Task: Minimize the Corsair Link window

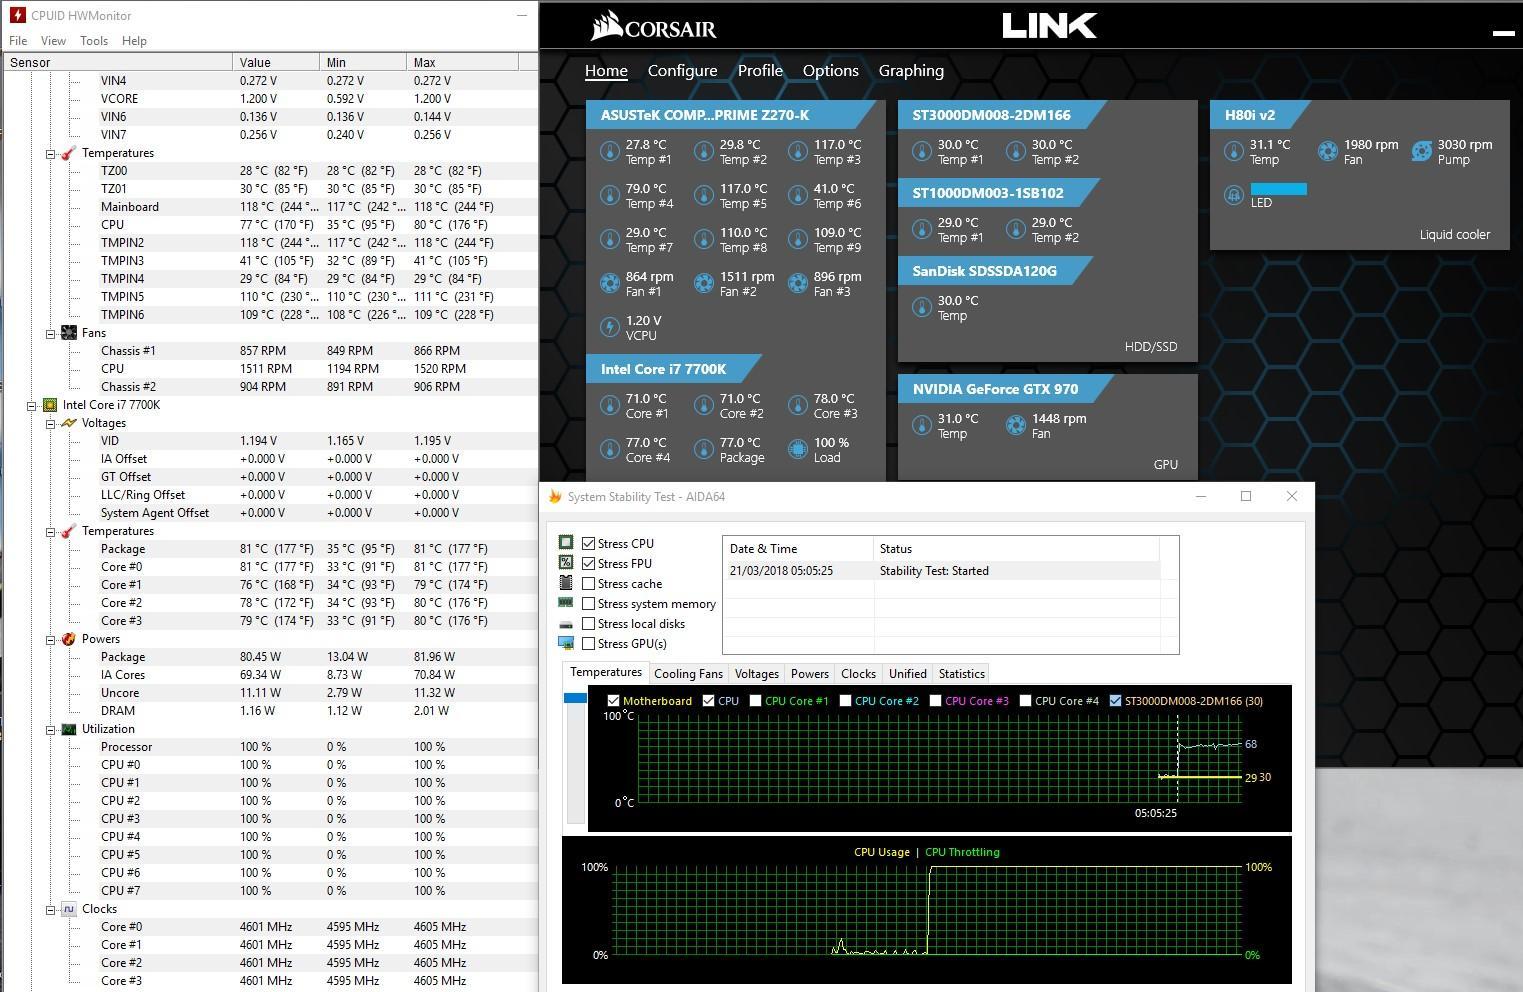Action: [1503, 32]
